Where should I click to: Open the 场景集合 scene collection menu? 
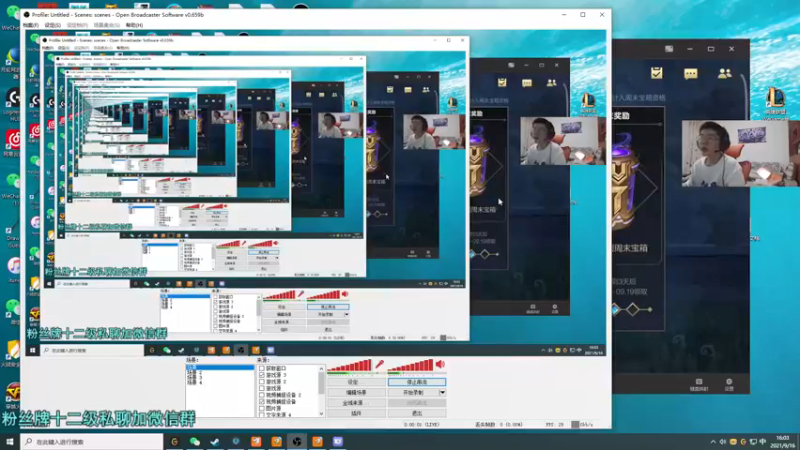click(107, 25)
